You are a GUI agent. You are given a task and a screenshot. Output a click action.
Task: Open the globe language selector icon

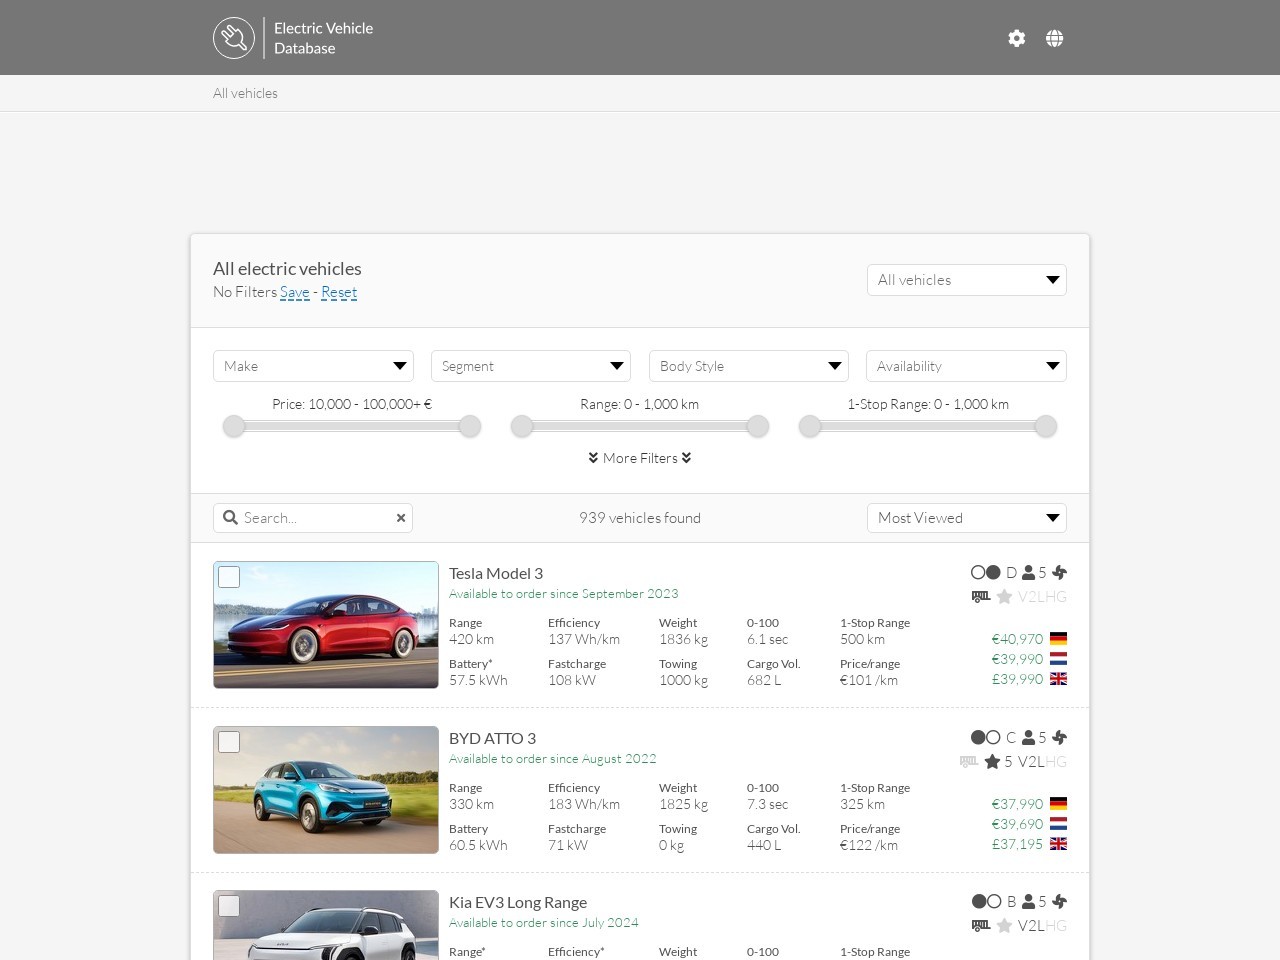[x=1054, y=38]
